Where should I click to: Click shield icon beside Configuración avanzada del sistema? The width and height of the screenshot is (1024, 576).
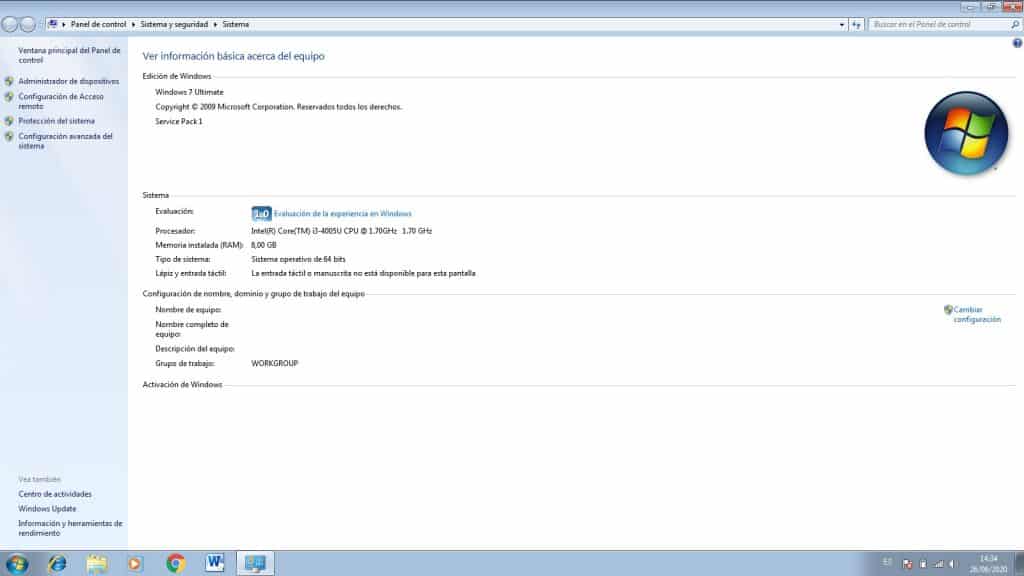point(8,137)
